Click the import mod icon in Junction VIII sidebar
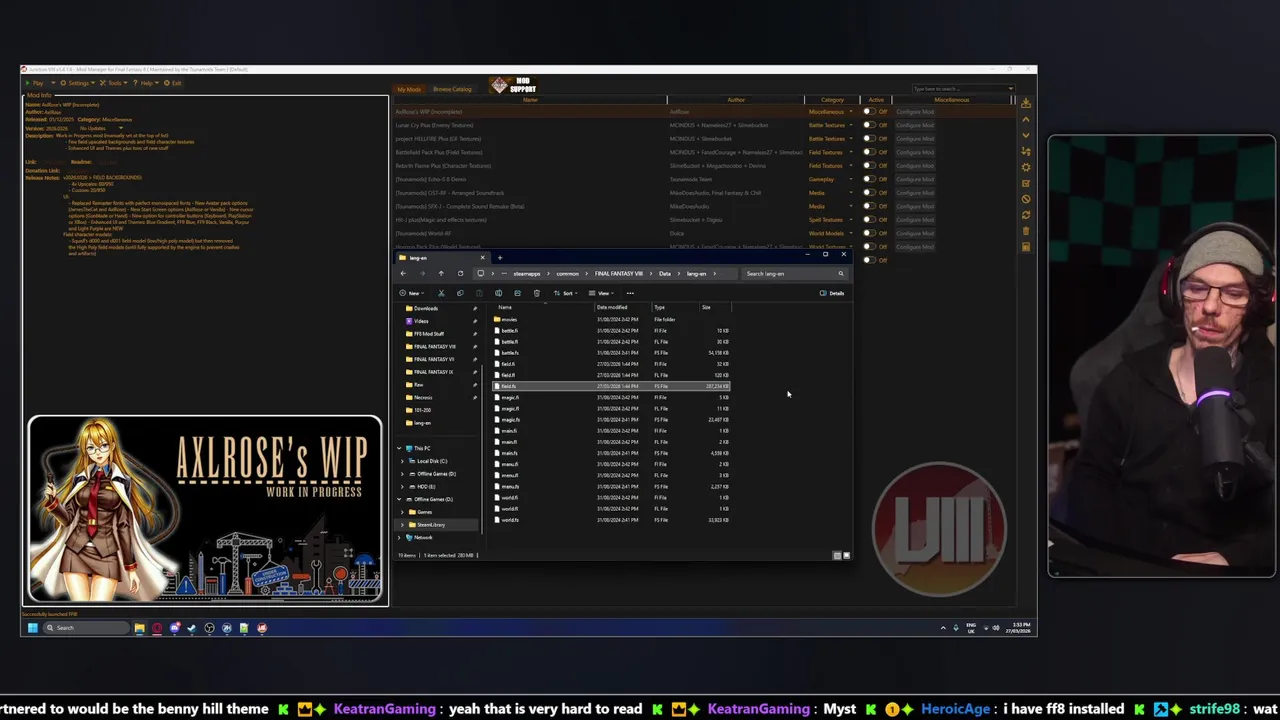1280x720 pixels. pos(1026,103)
